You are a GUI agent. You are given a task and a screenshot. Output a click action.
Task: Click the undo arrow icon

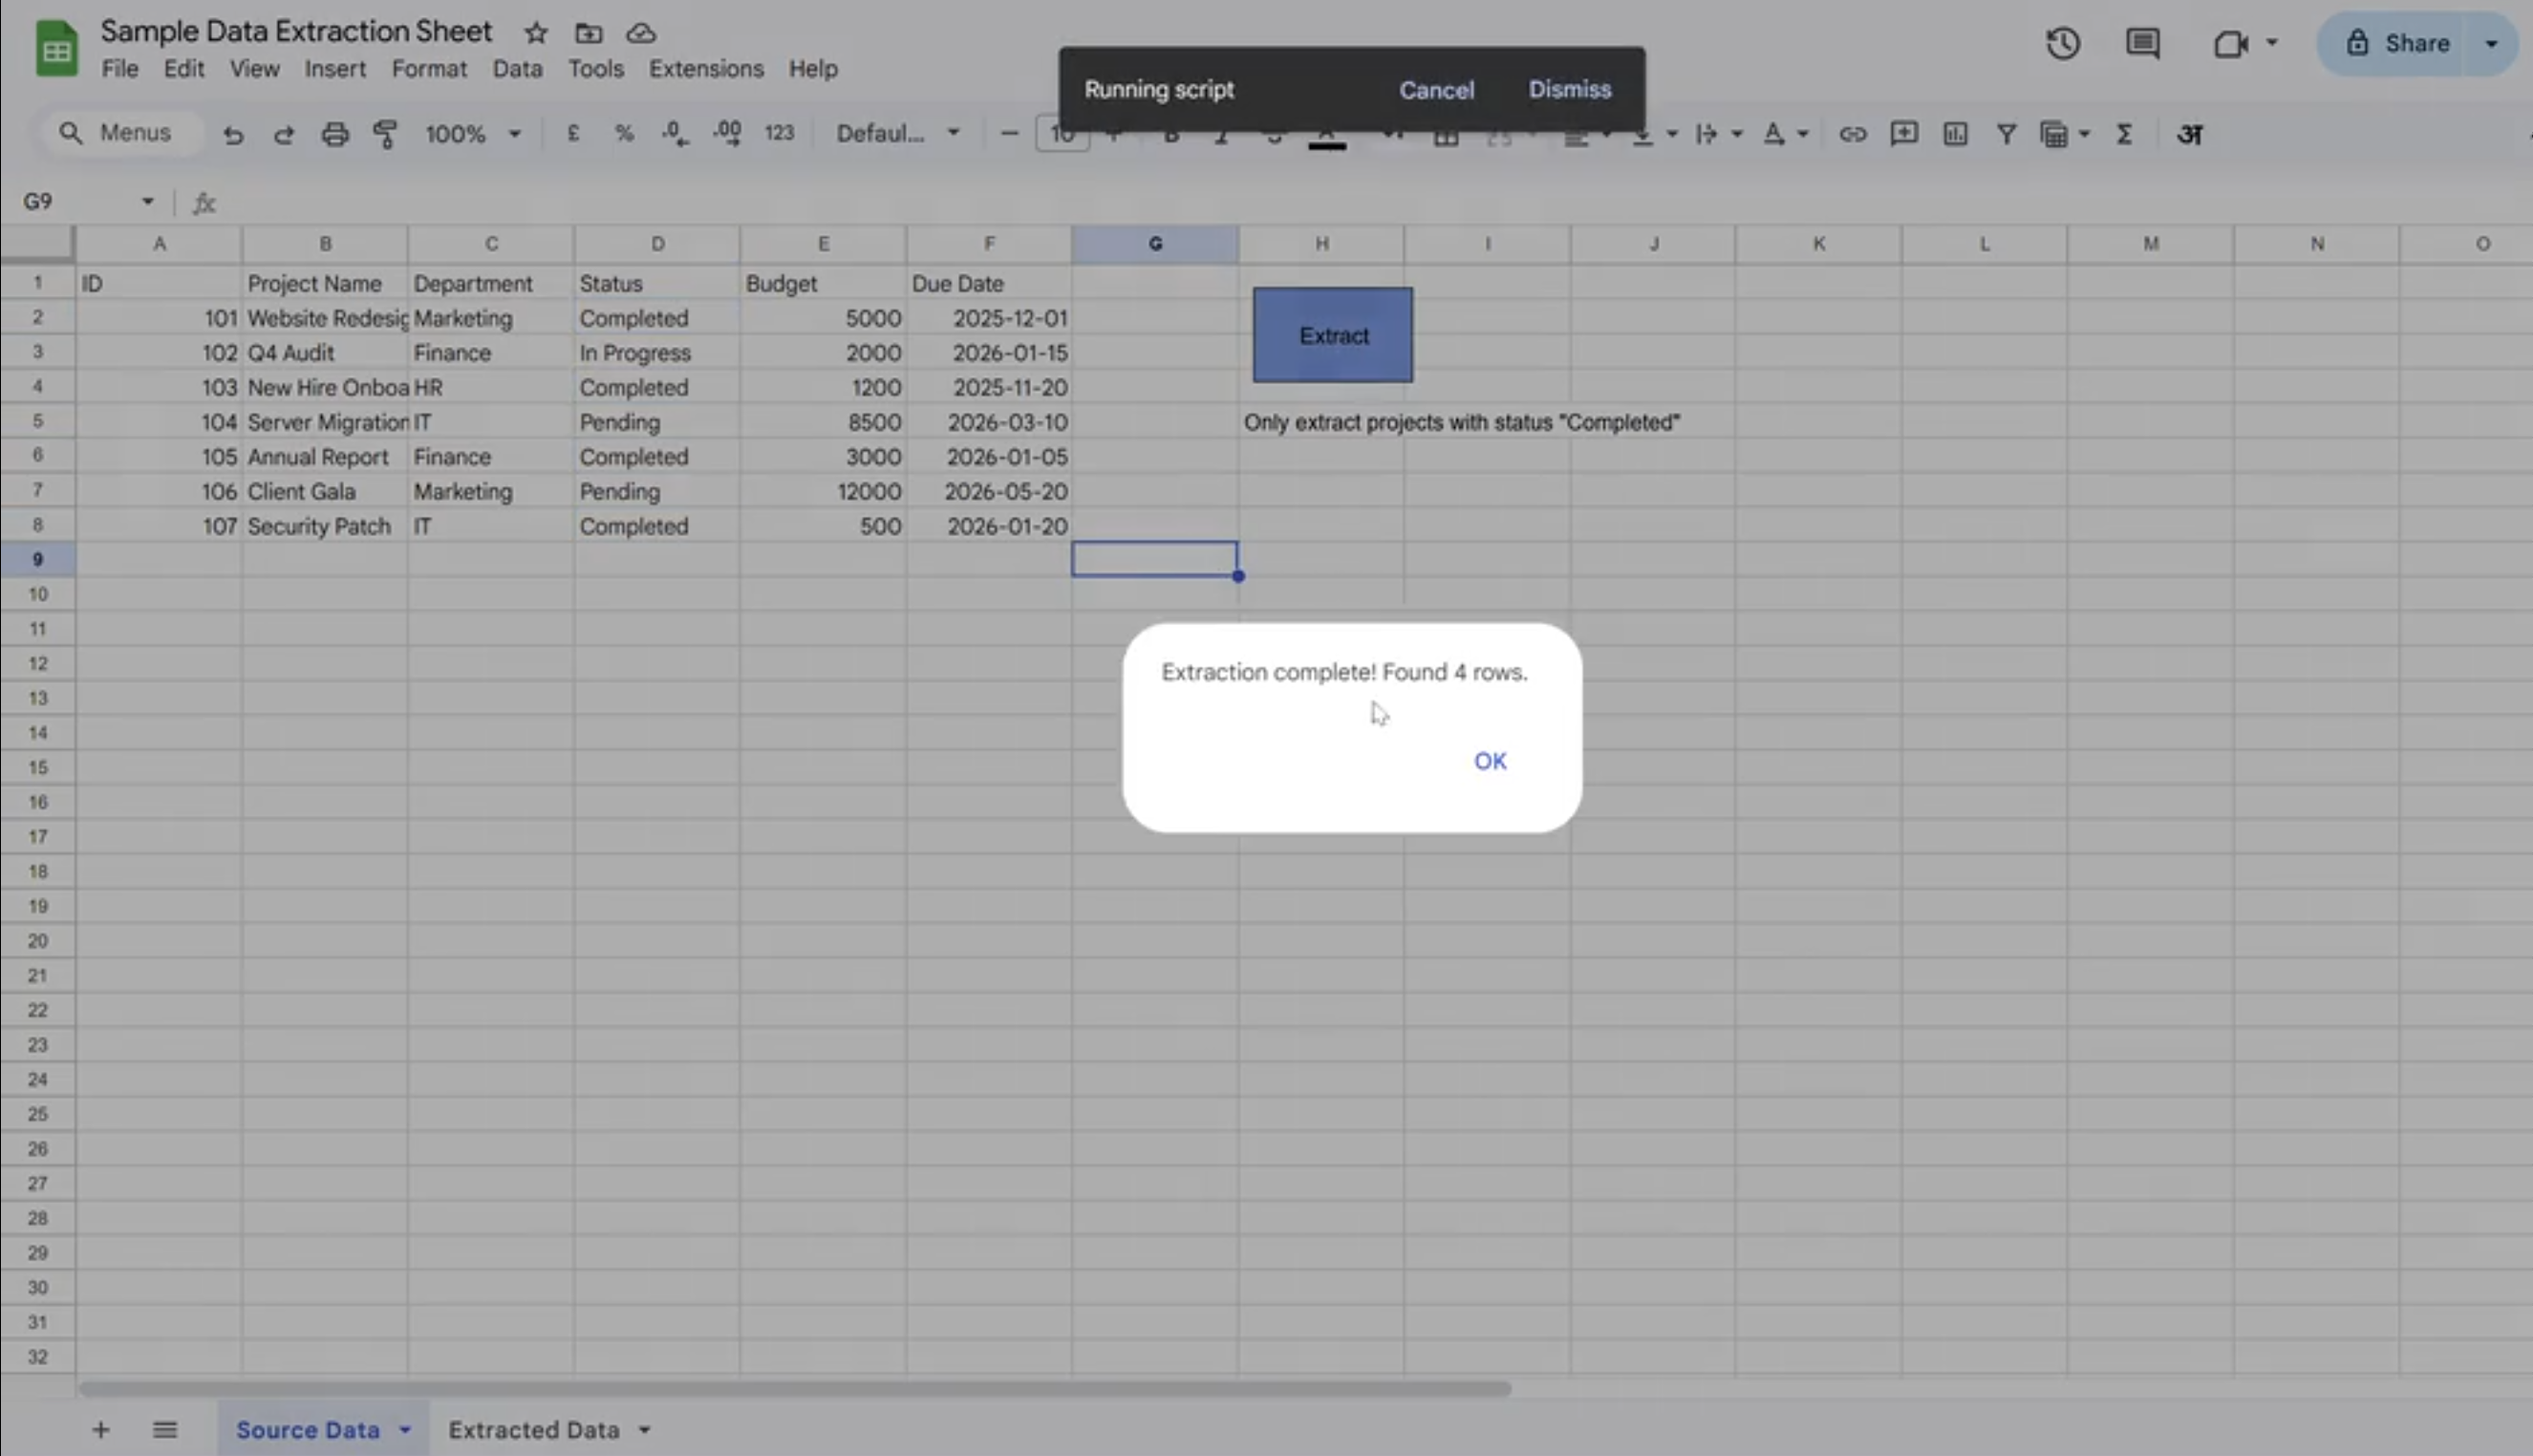coord(233,134)
